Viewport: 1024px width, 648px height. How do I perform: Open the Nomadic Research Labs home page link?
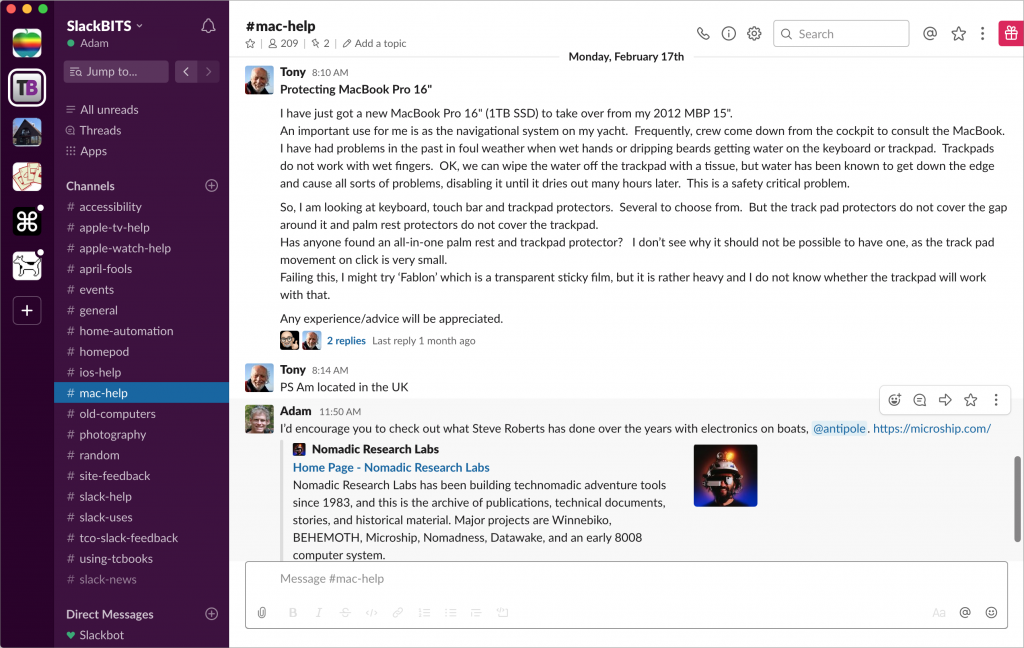(x=391, y=467)
